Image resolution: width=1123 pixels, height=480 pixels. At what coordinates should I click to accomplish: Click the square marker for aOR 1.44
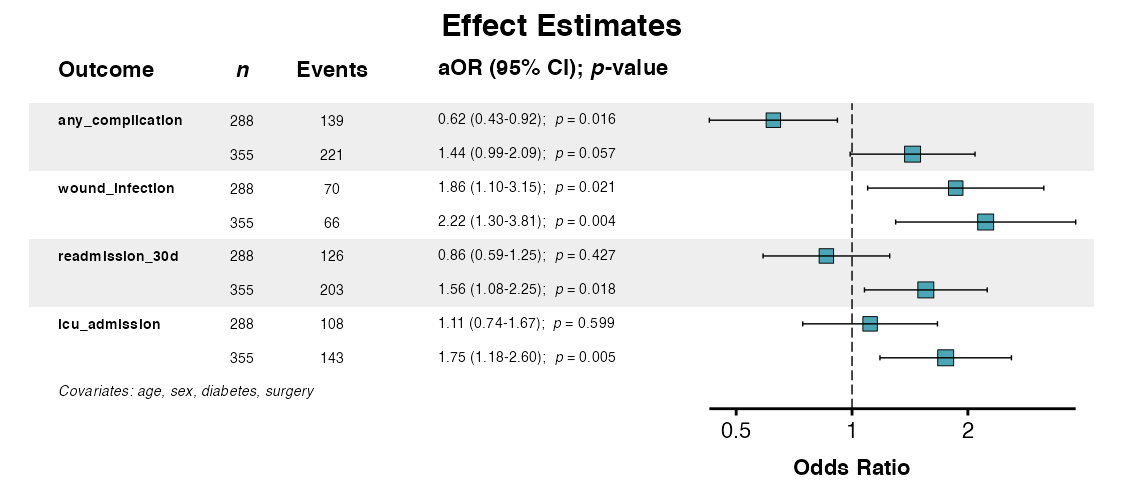(x=912, y=154)
